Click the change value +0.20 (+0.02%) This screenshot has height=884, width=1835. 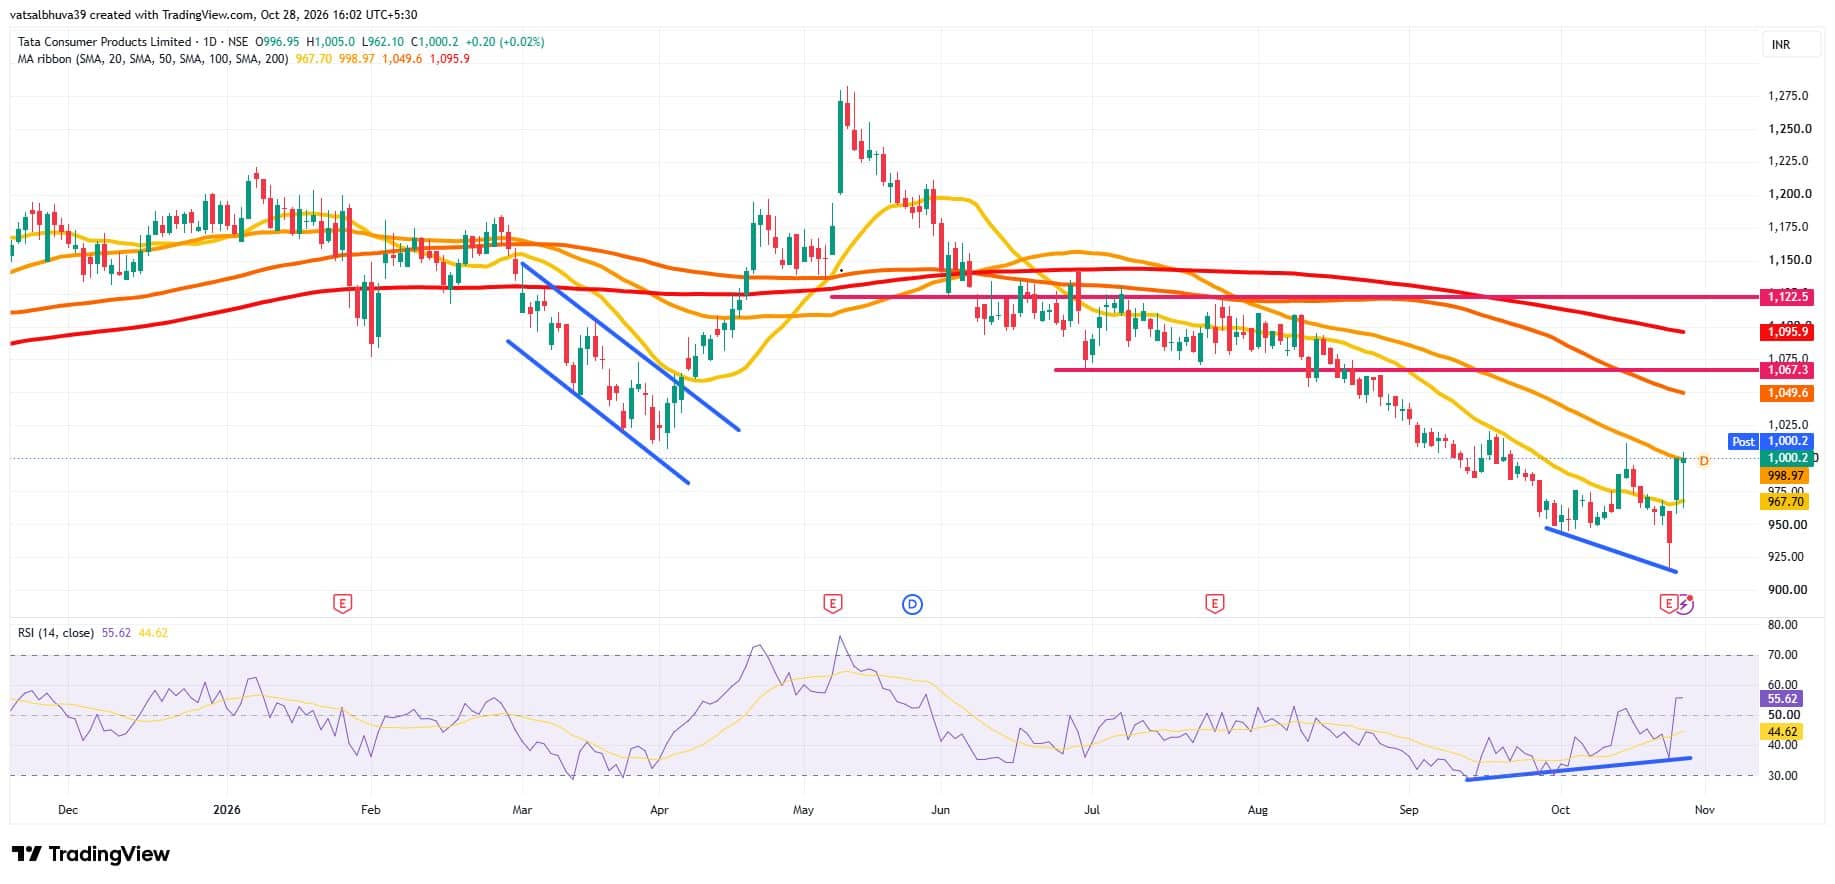[x=505, y=42]
